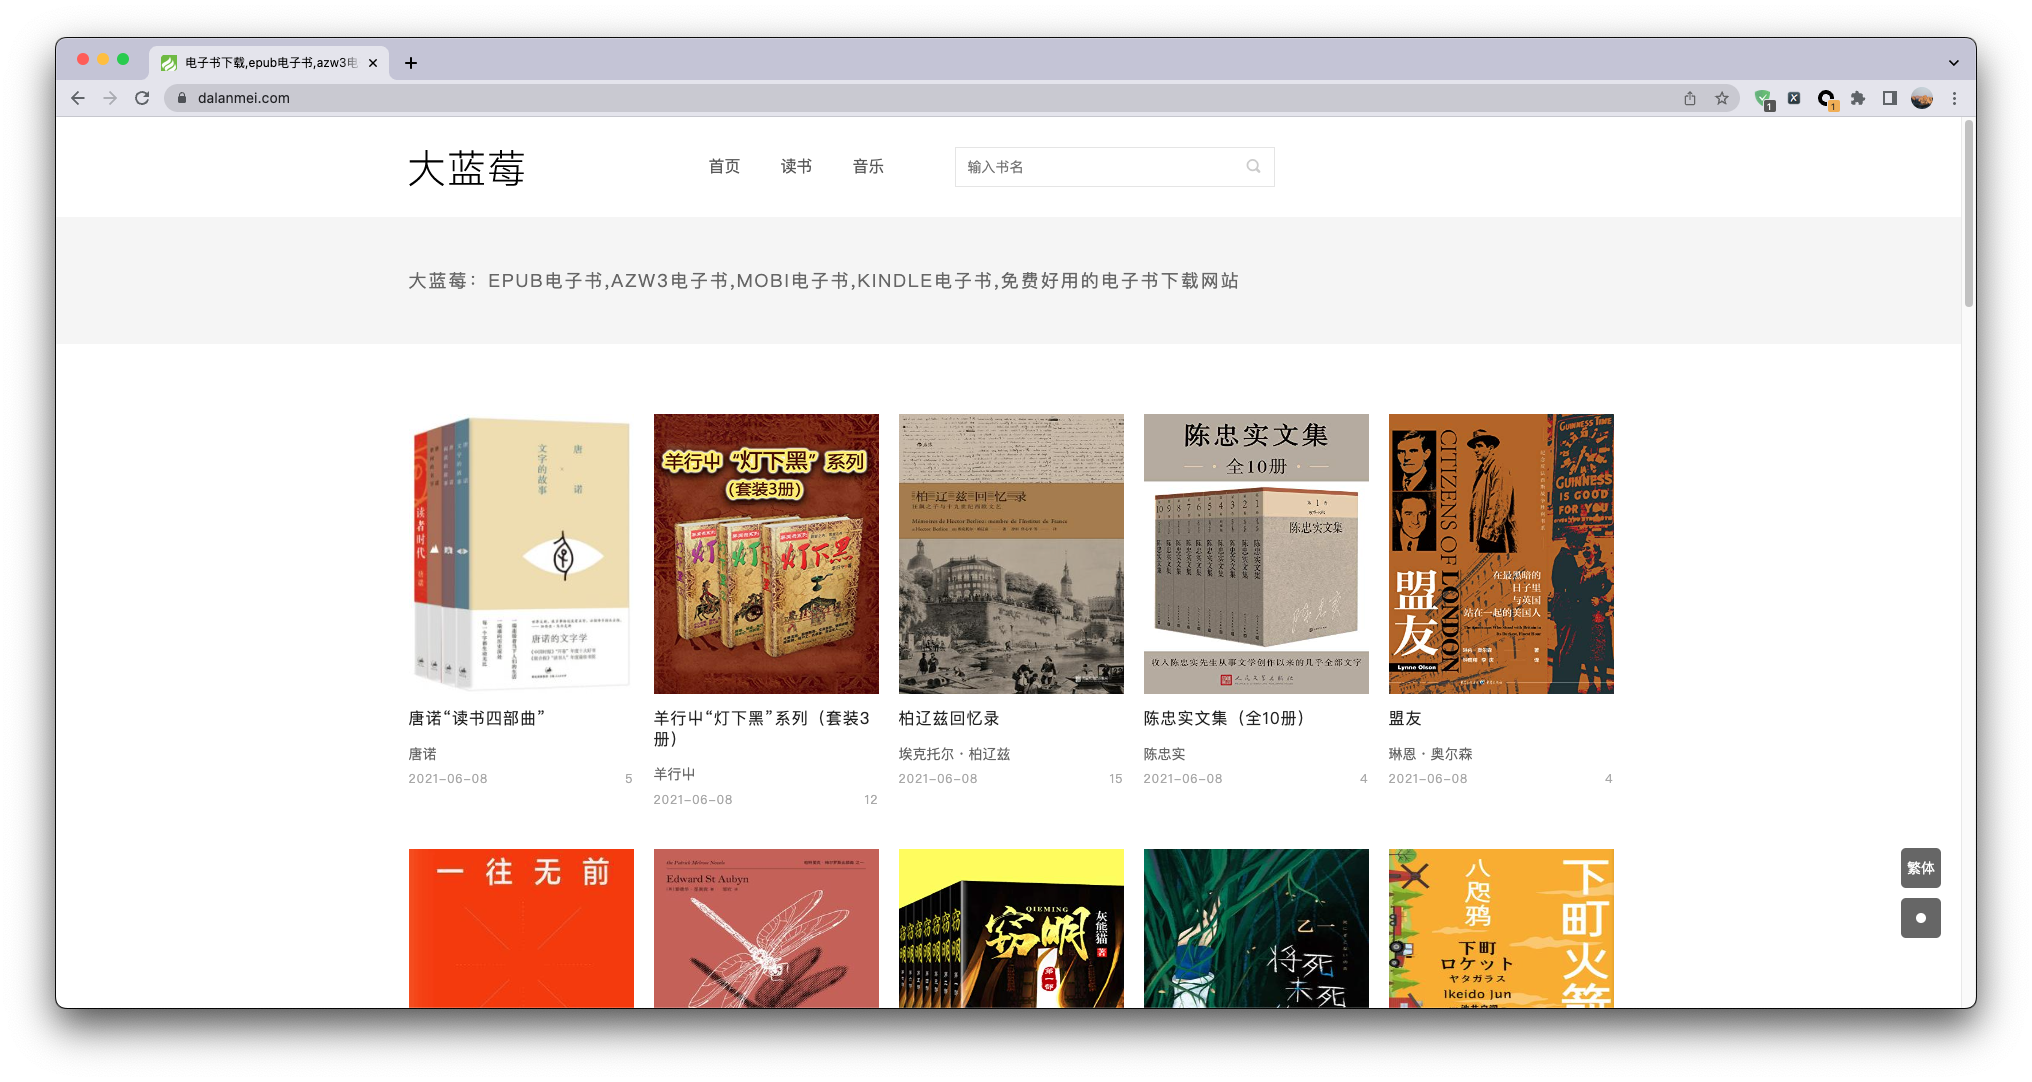This screenshot has width=2032, height=1082.
Task: Click the search magnifier icon
Action: [x=1253, y=166]
